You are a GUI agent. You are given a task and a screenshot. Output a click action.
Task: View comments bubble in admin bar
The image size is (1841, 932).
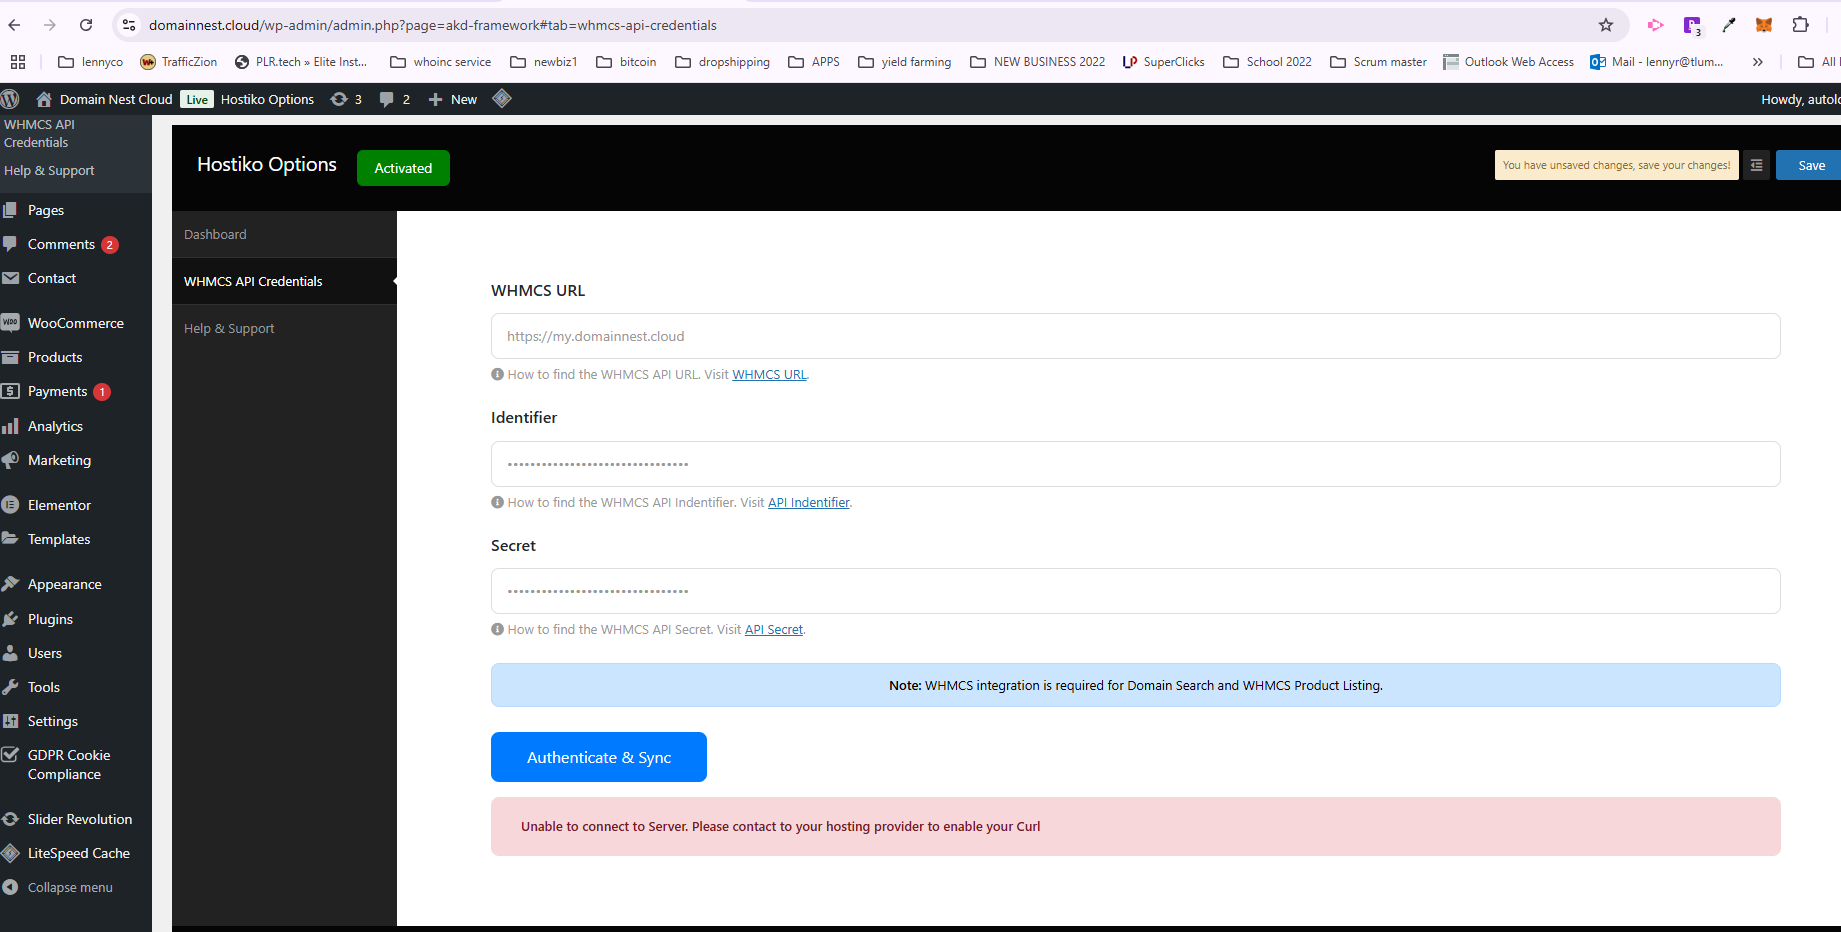[395, 99]
